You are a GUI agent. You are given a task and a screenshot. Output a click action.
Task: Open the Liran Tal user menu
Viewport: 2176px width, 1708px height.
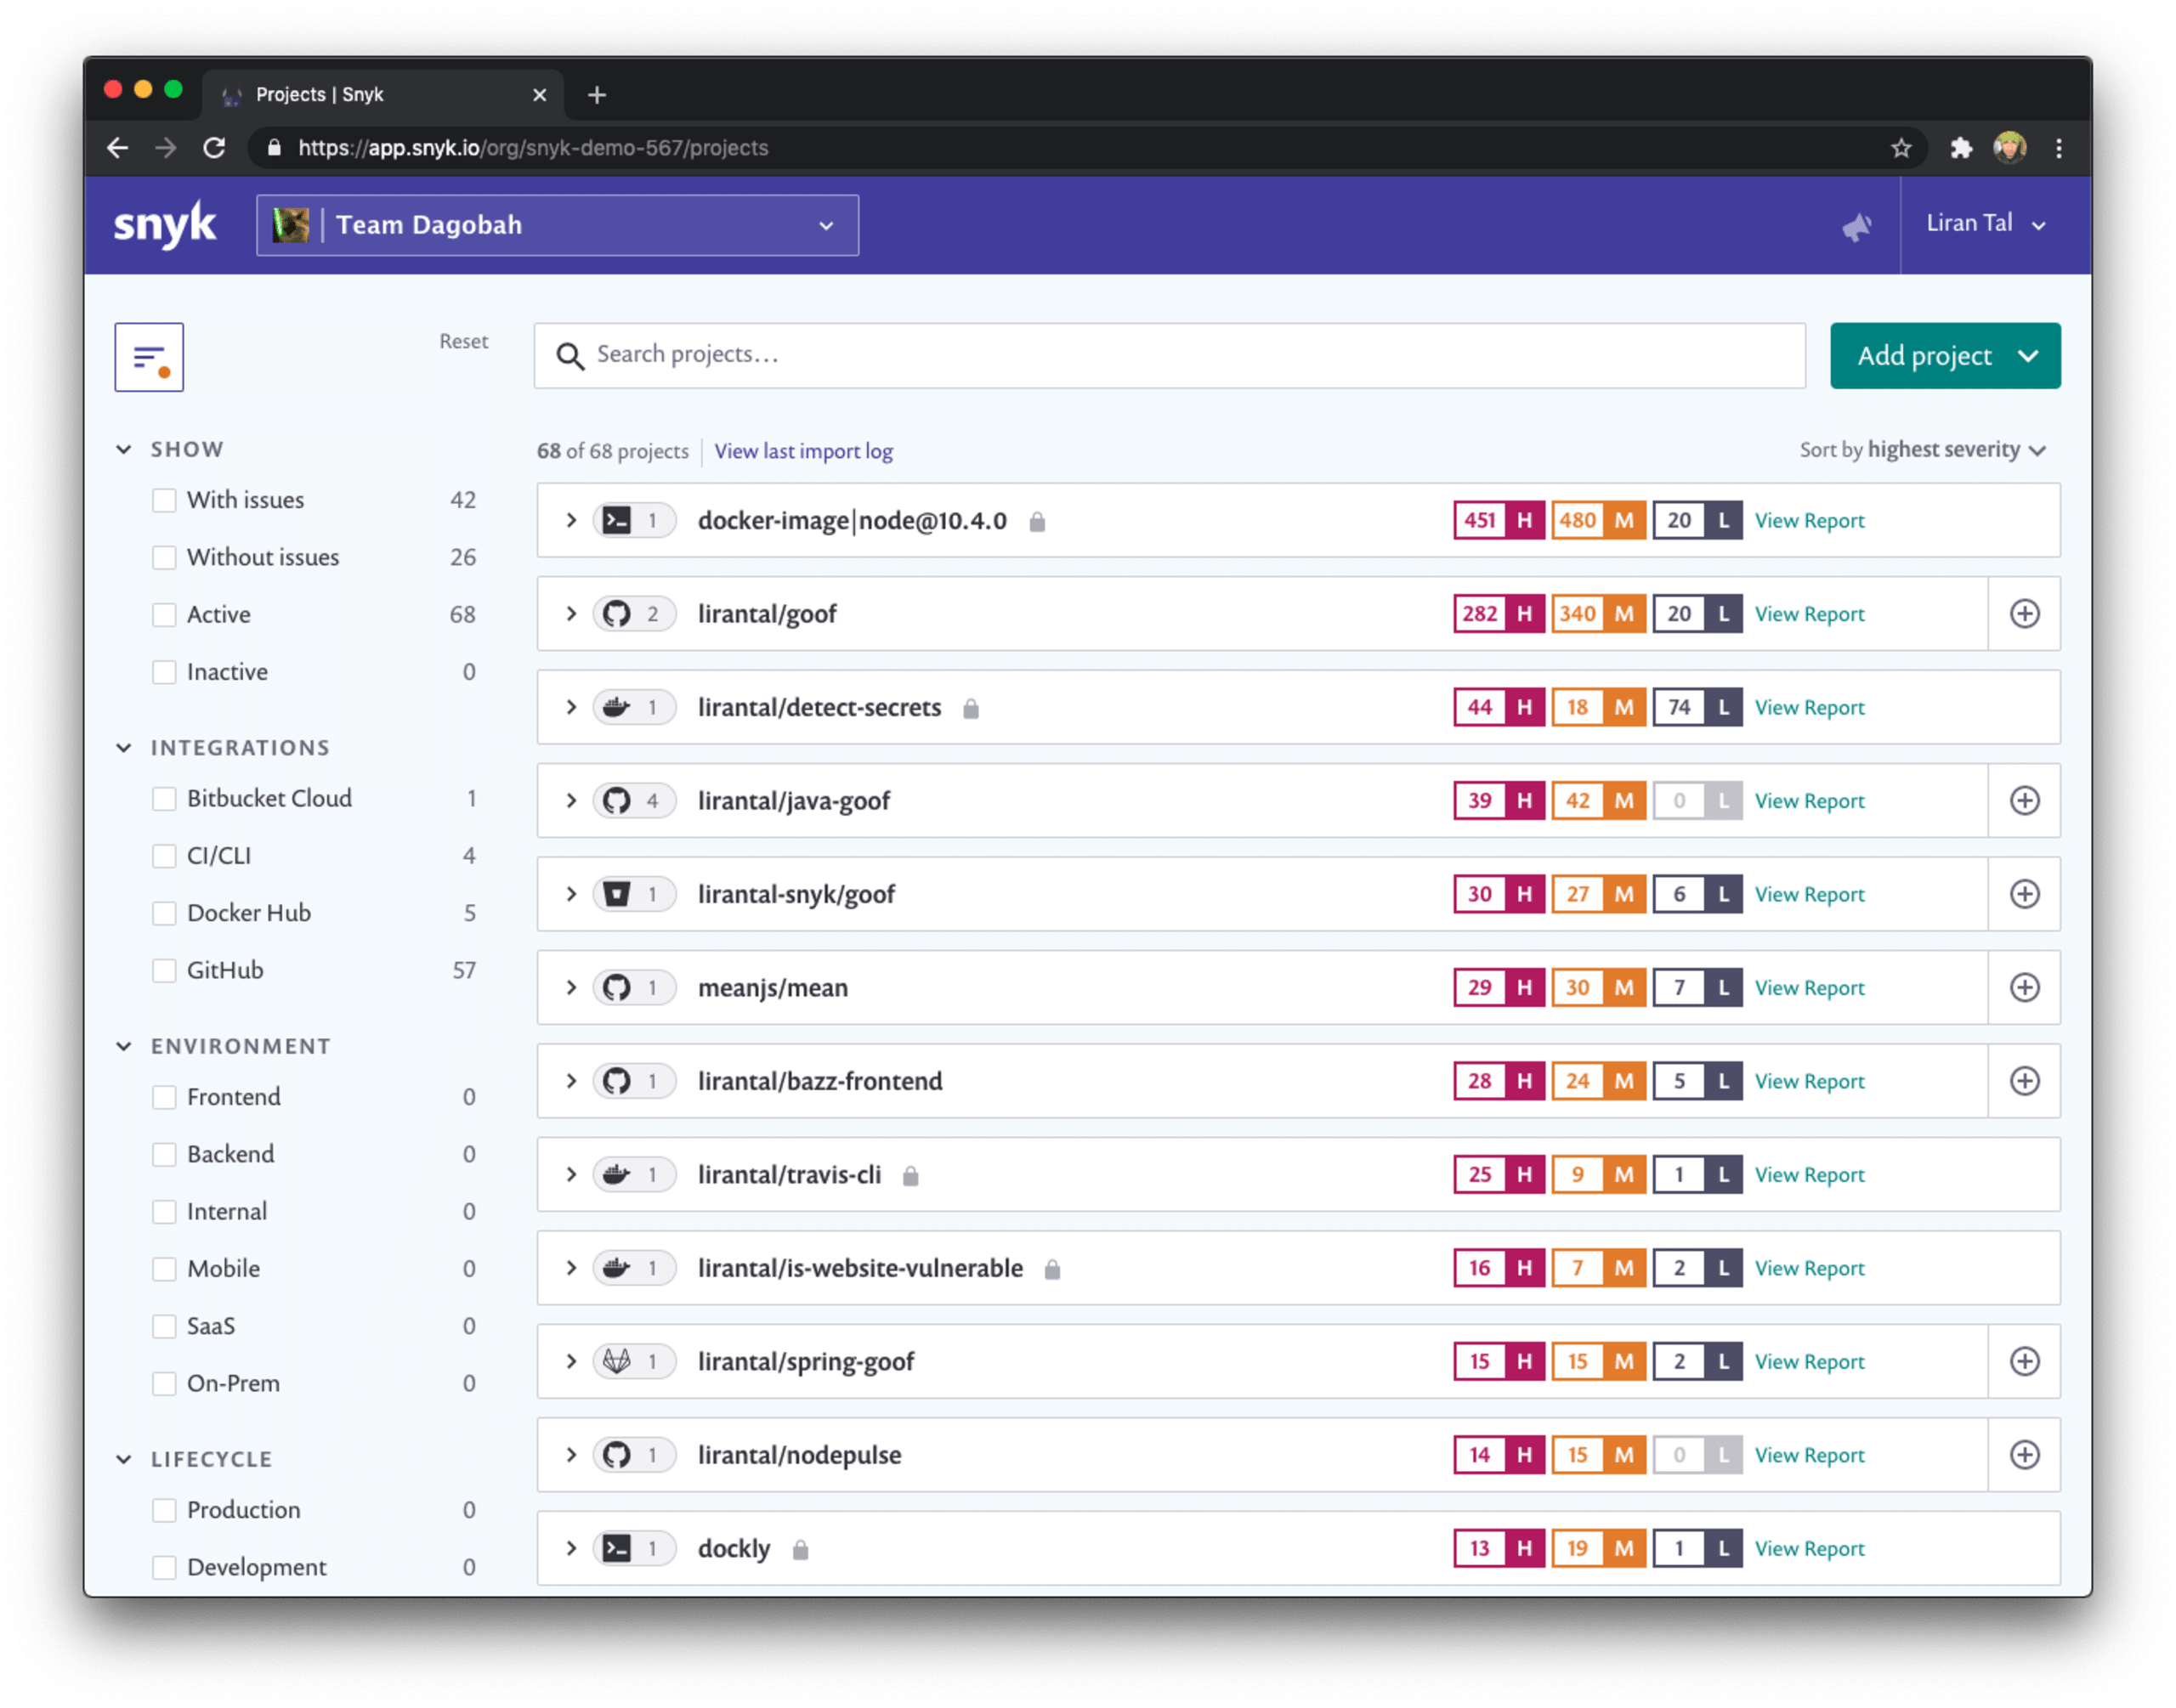[x=1985, y=224]
